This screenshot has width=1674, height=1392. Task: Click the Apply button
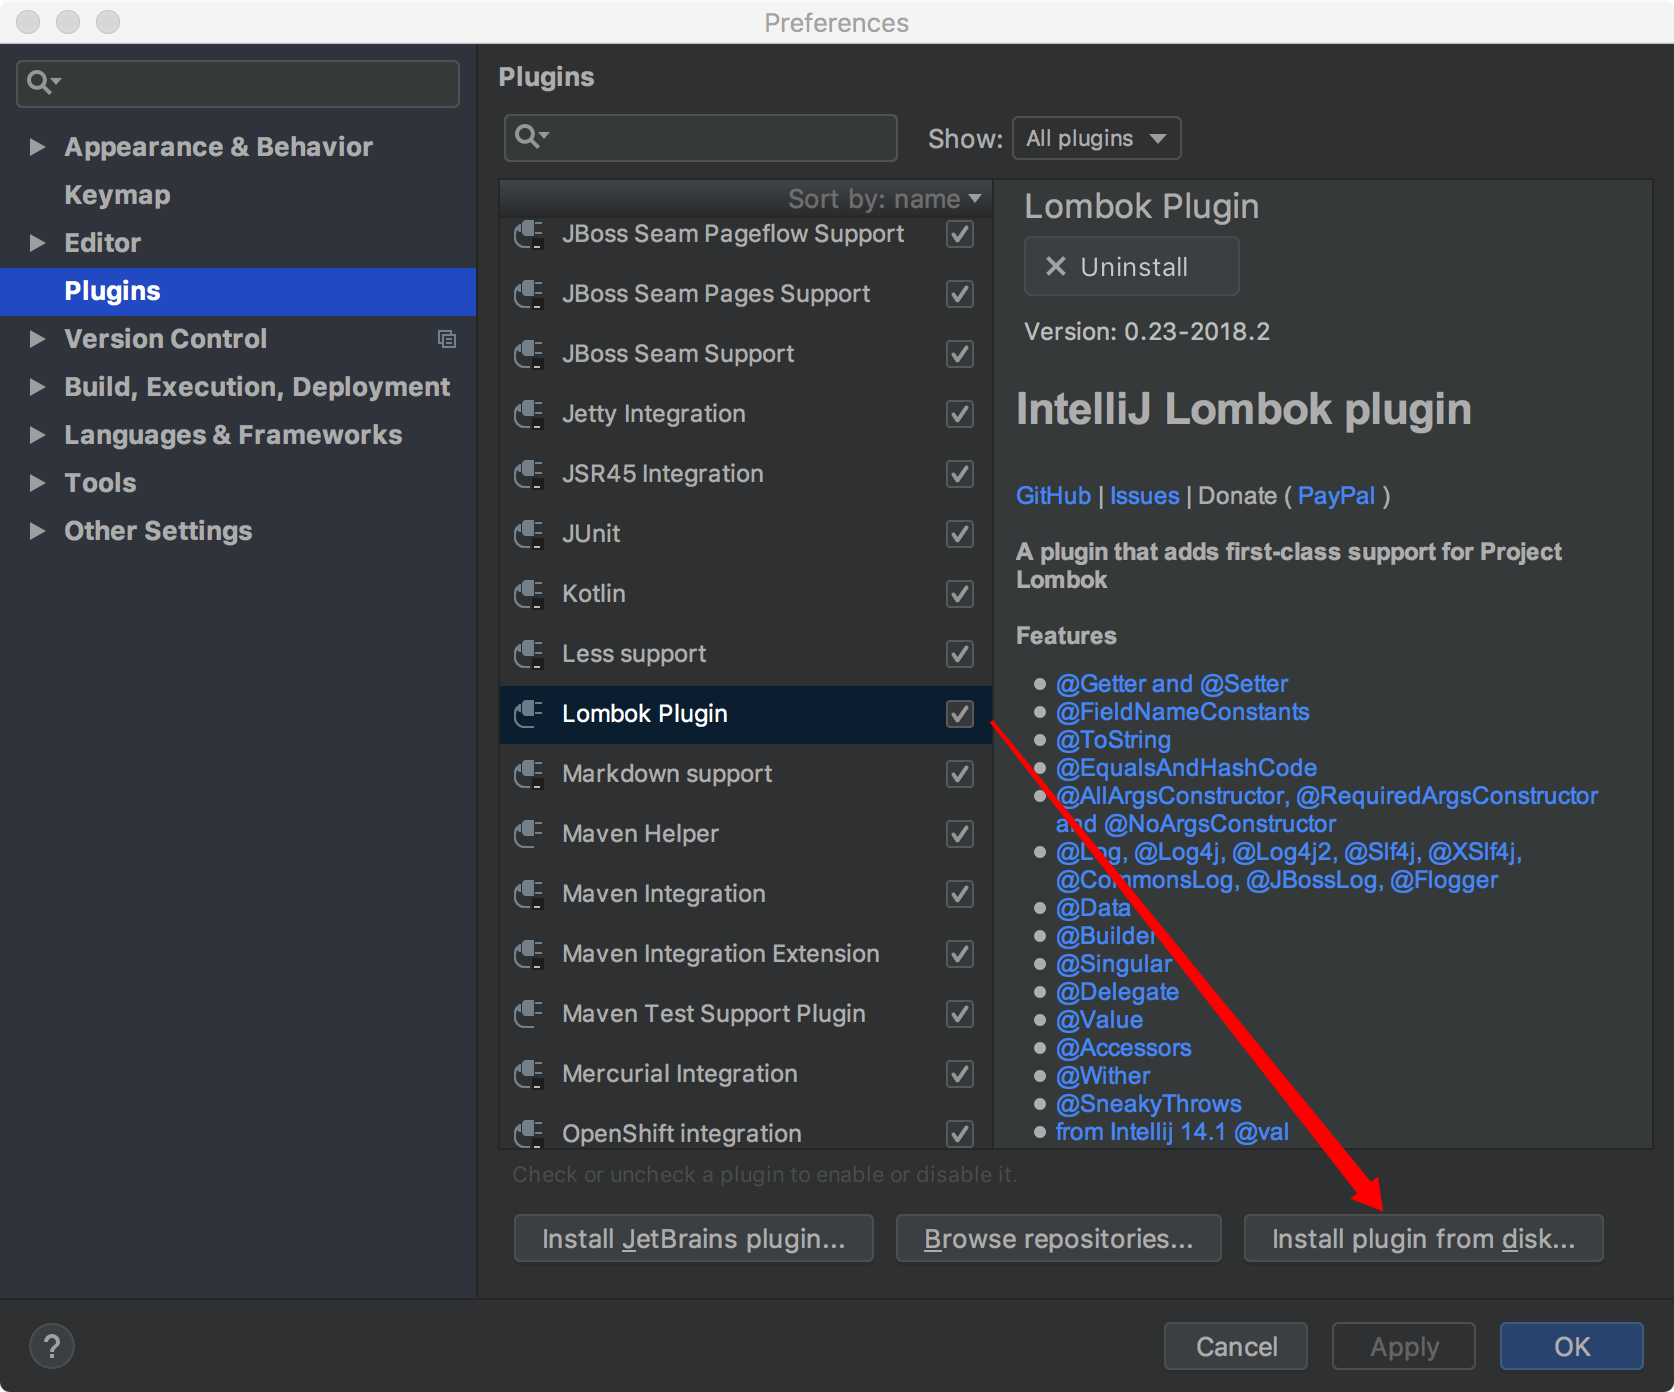pyautogui.click(x=1403, y=1346)
